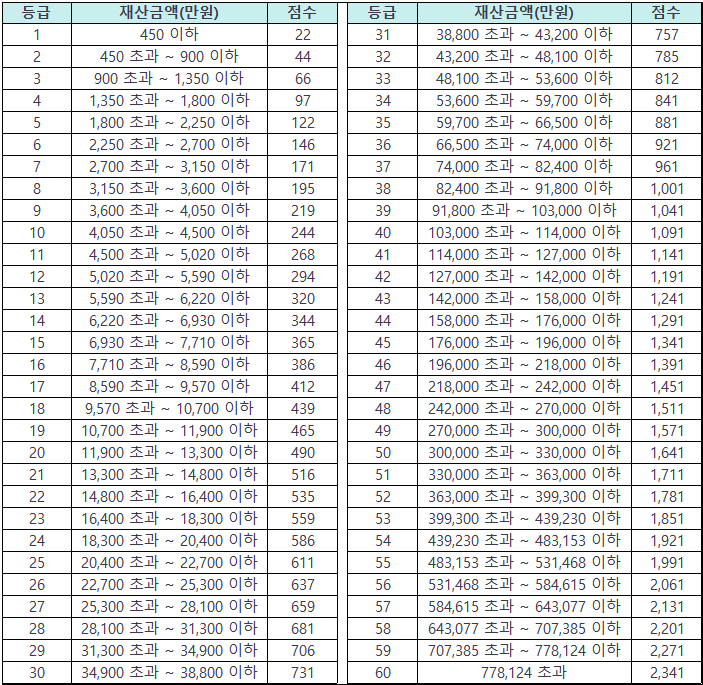Select the cell '270,000 초과 ~ 300,000 이하'

(x=524, y=430)
